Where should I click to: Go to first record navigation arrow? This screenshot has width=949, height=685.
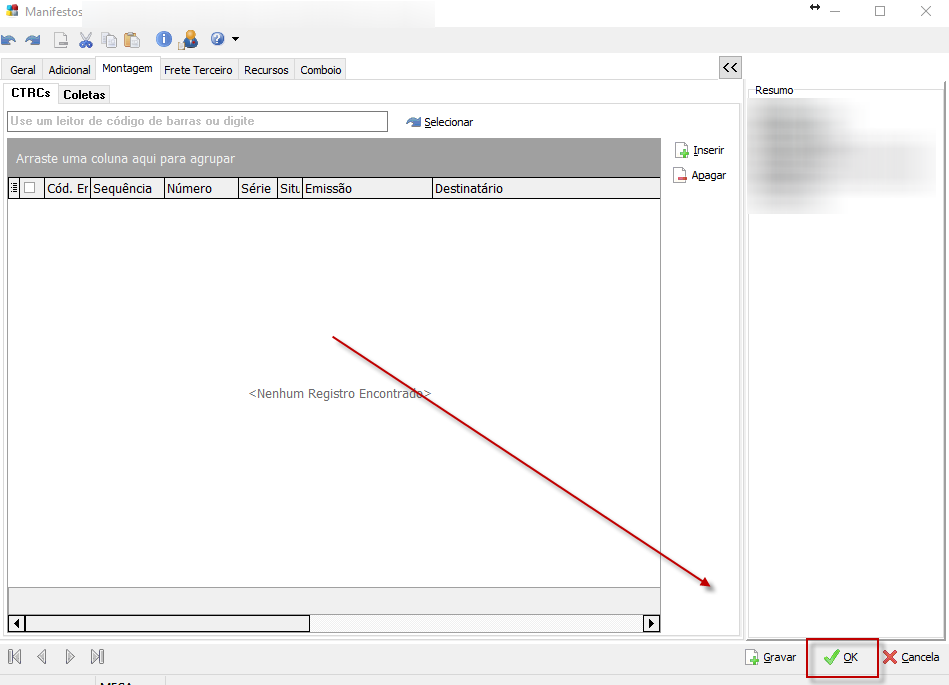pos(15,657)
